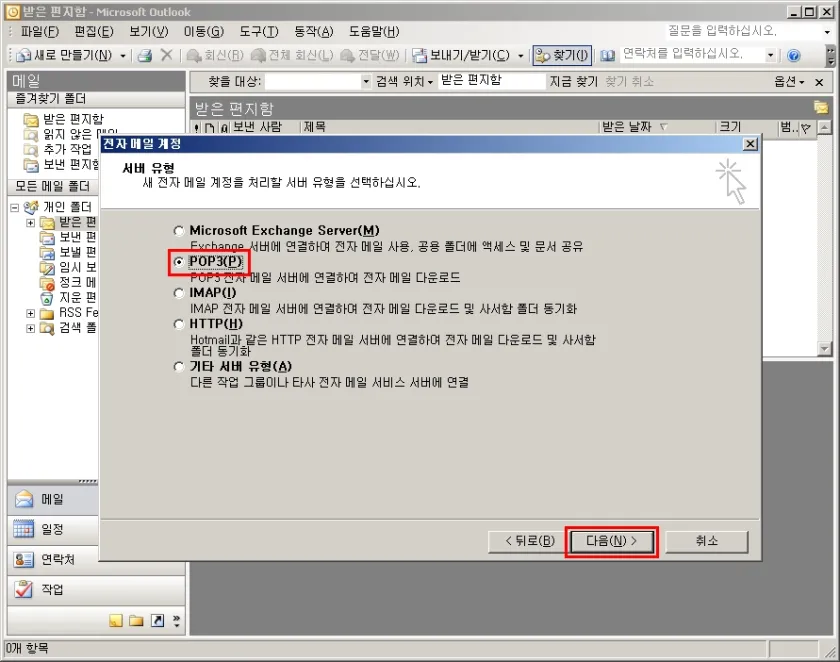Screen dimensions: 840x662
Task: Open 찾을 대상 combo box dropdown
Action: 366,82
